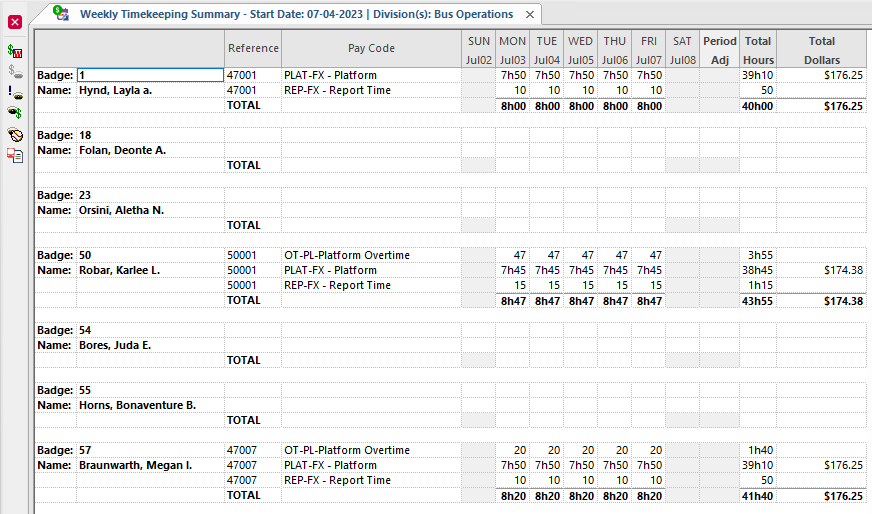Click the MON Jul03 column header
872x514 pixels.
[512, 50]
